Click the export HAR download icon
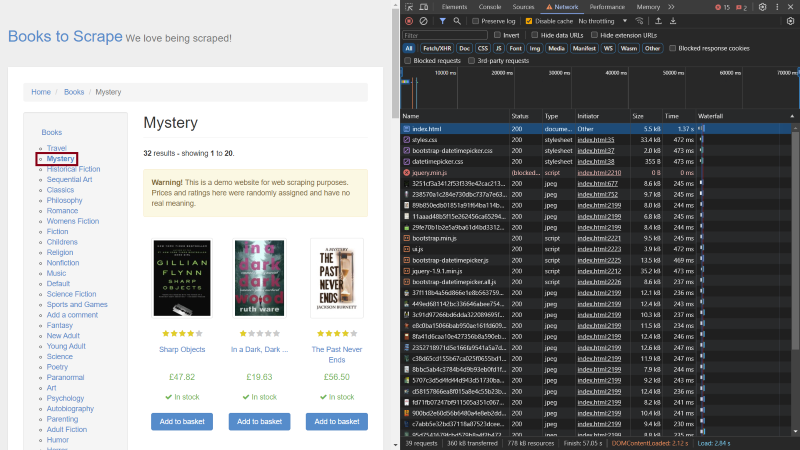 click(x=672, y=20)
